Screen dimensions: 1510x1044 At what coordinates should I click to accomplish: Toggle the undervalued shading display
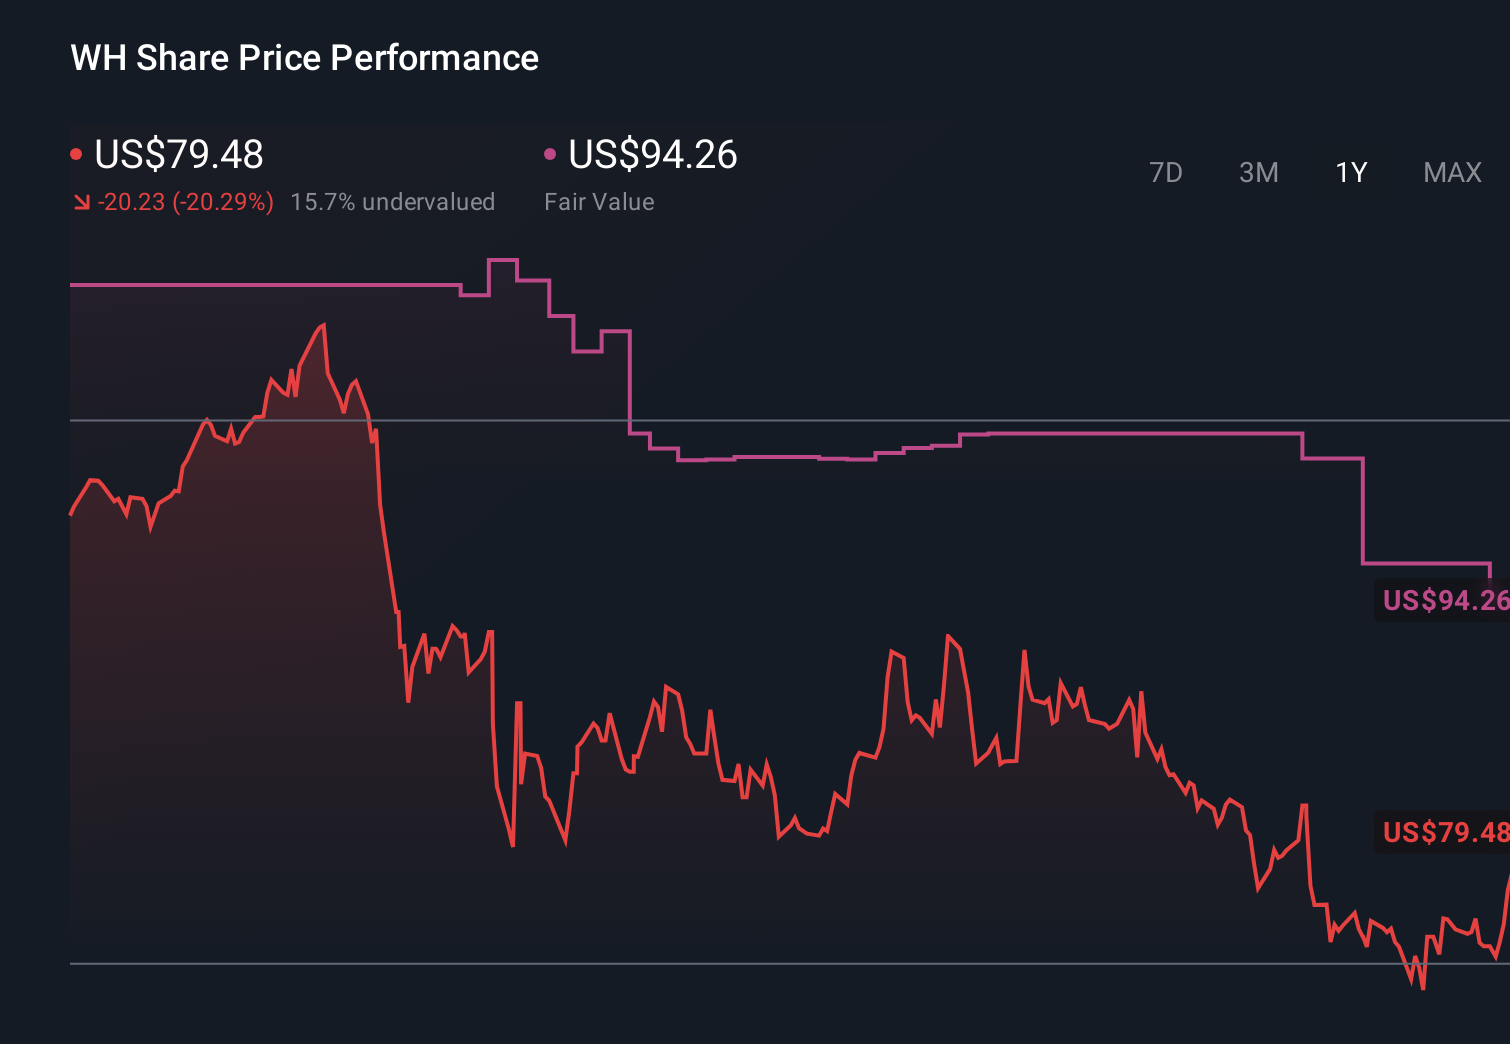tap(393, 201)
